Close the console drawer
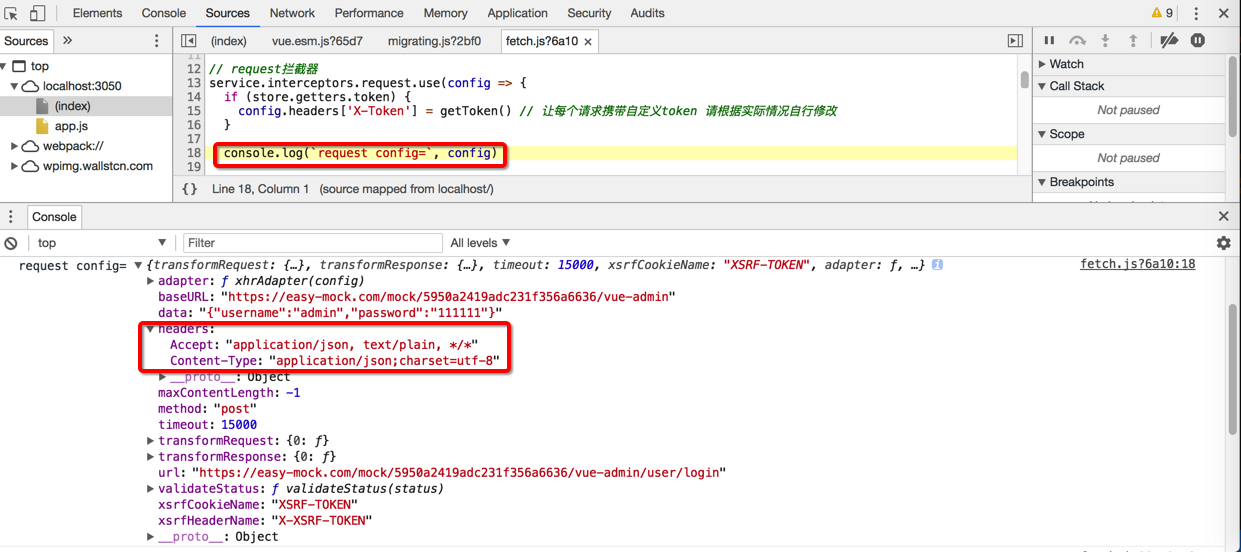The image size is (1241, 553). pyautogui.click(x=1223, y=216)
